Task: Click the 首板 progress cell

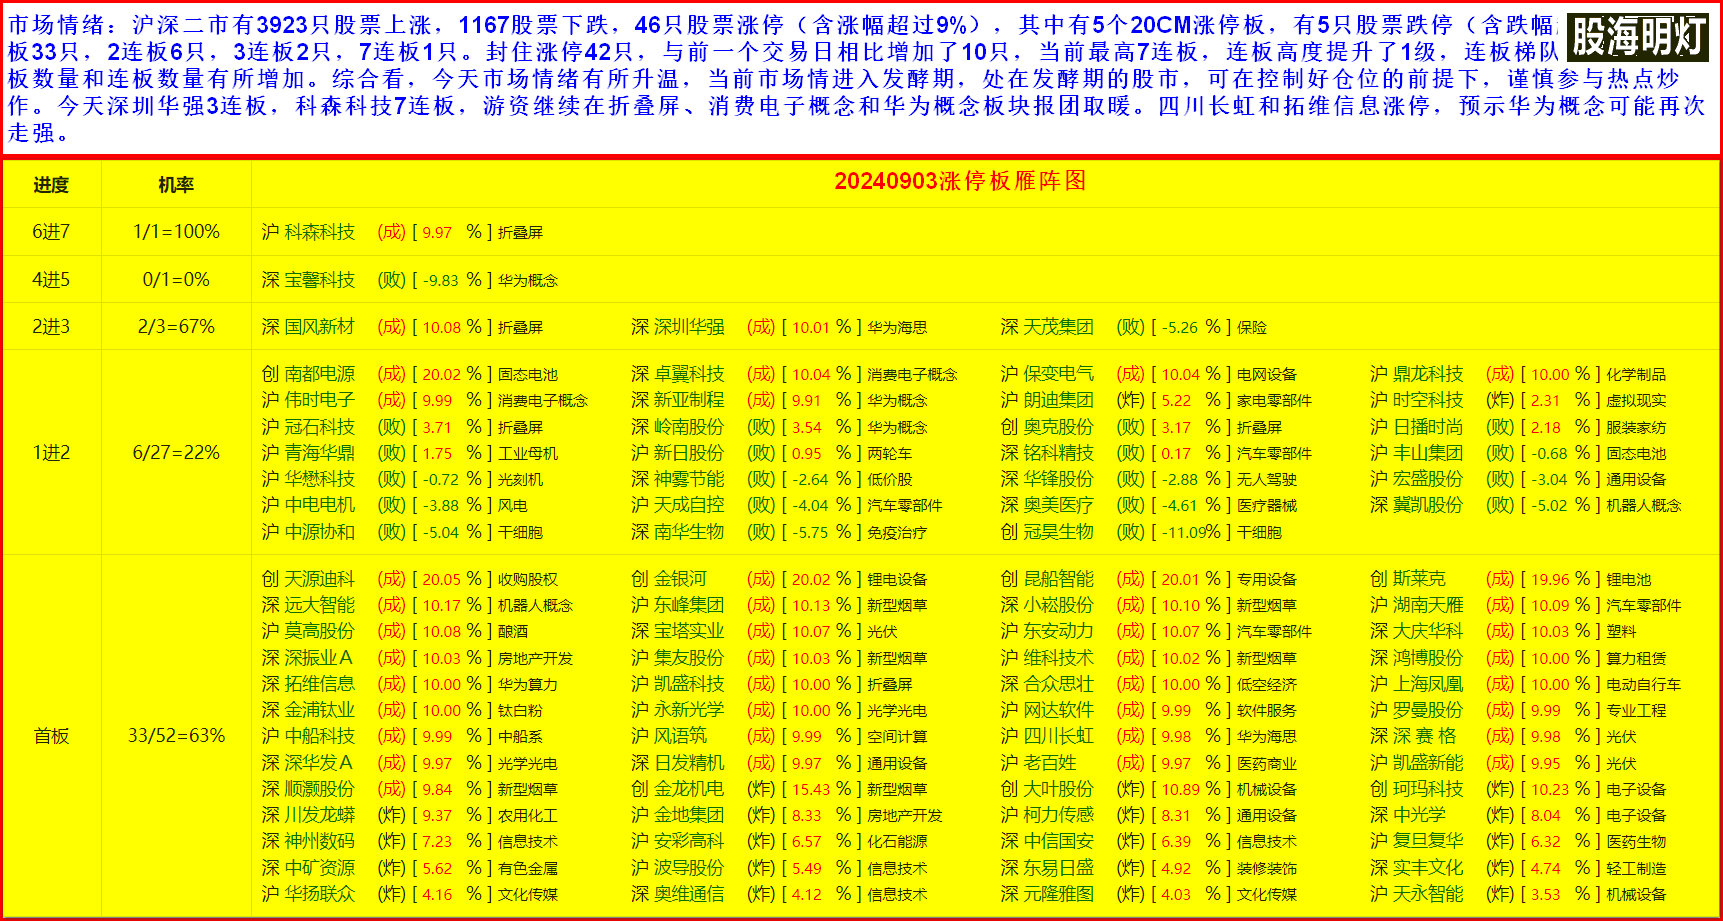Action: 51,736
